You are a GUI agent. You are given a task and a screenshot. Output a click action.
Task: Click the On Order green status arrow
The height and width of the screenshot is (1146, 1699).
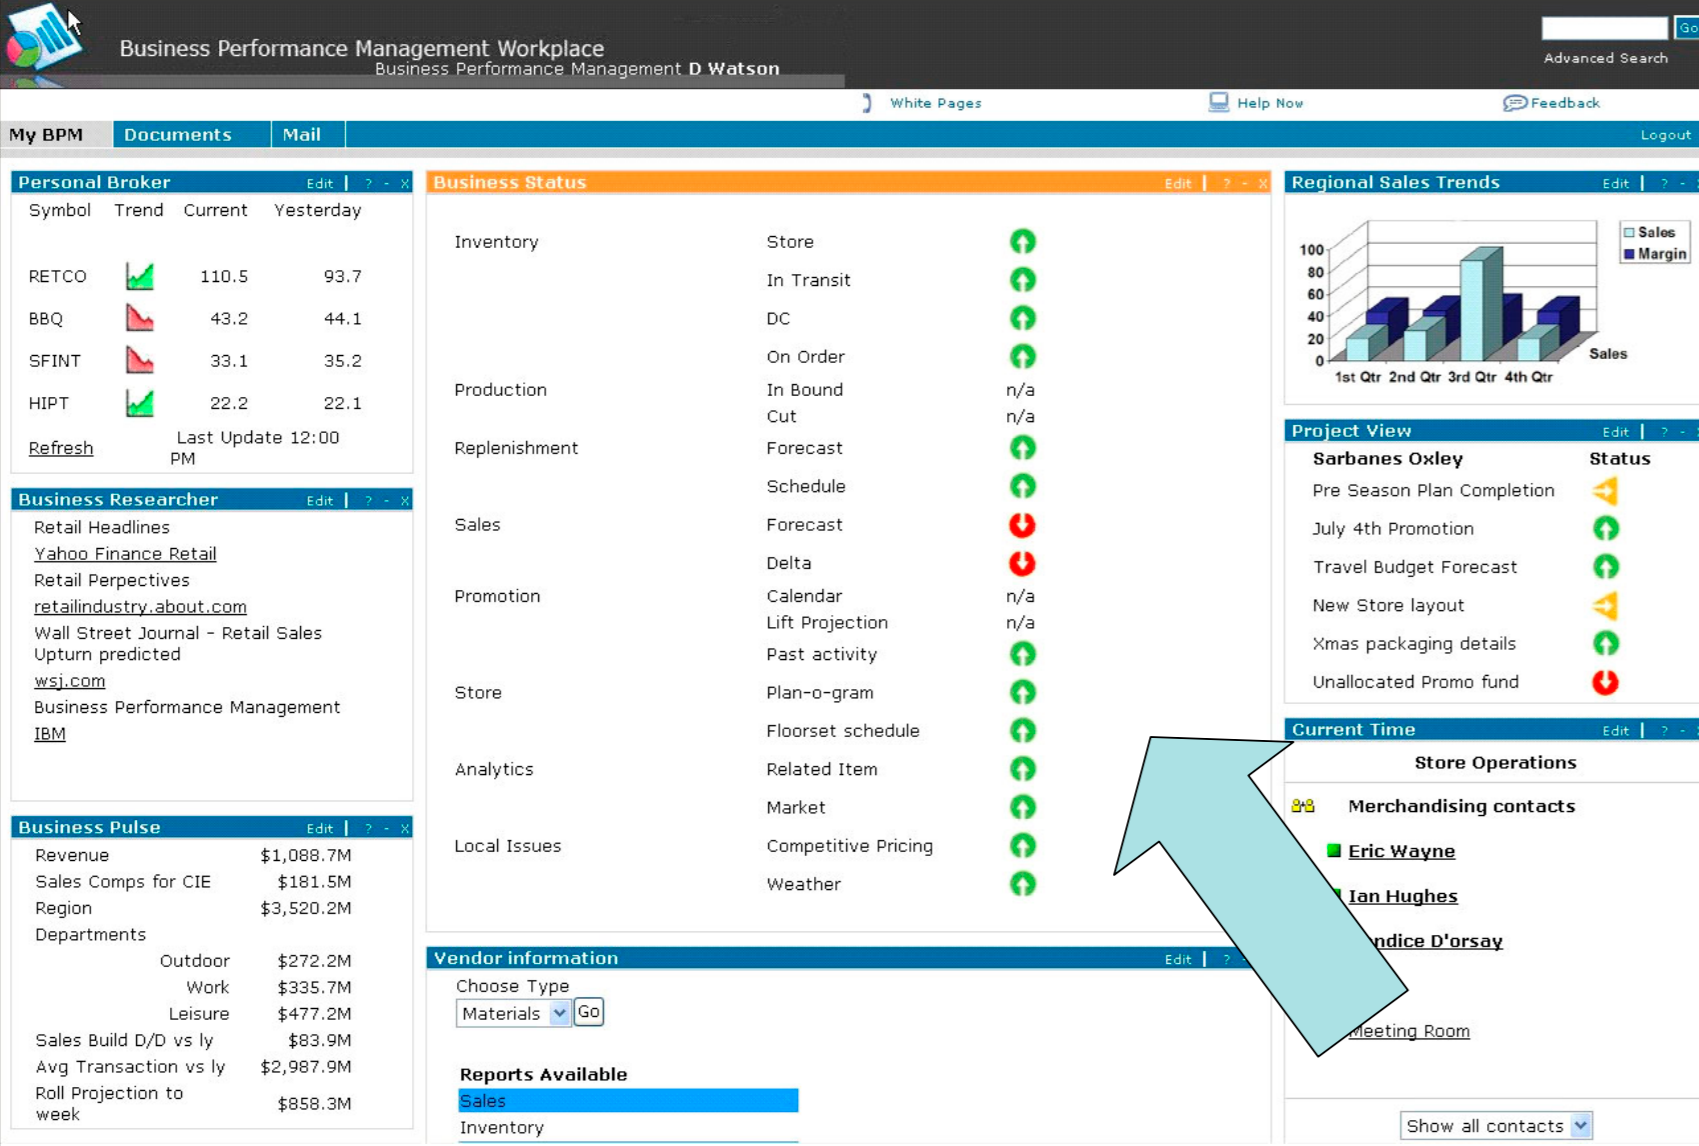[1022, 356]
